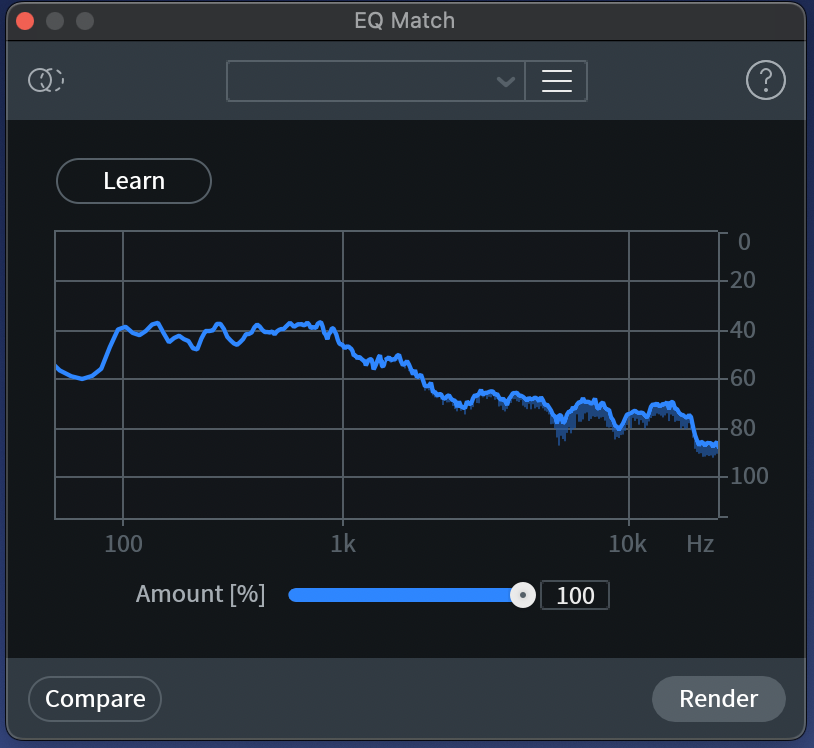Image resolution: width=814 pixels, height=748 pixels.
Task: Click the 'Hz' axis unit label
Action: (x=700, y=544)
